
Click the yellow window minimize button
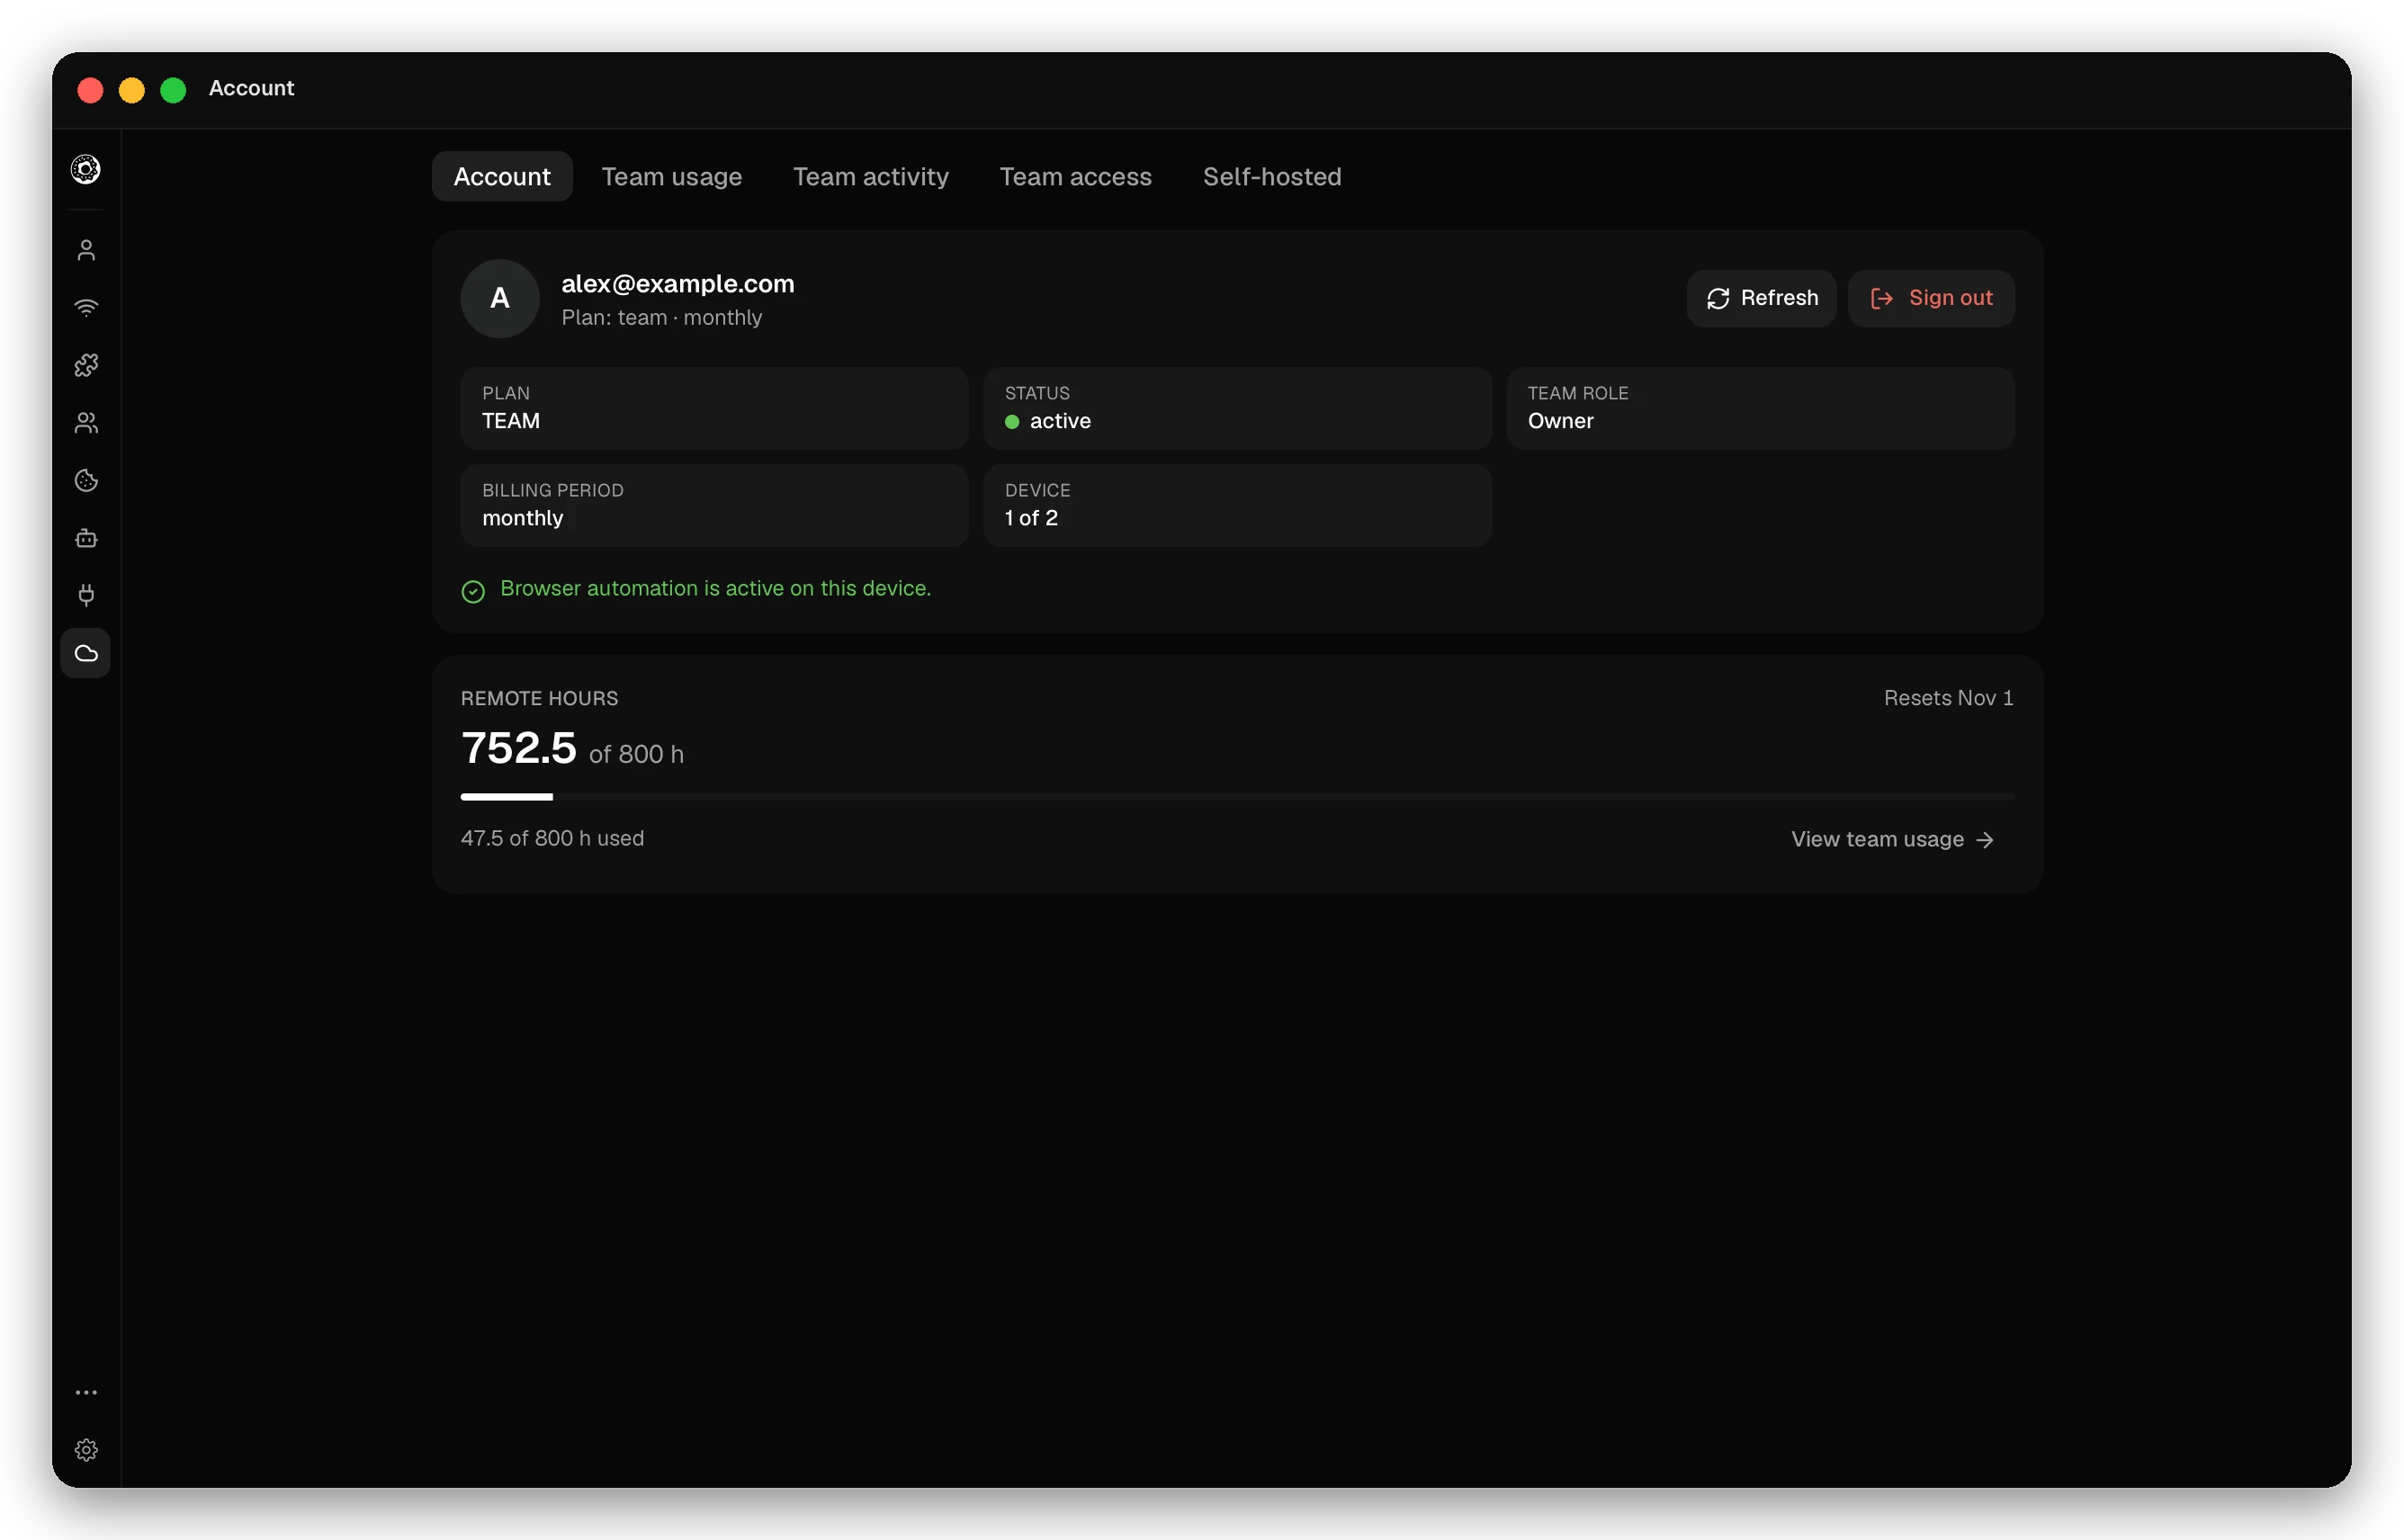(x=132, y=90)
